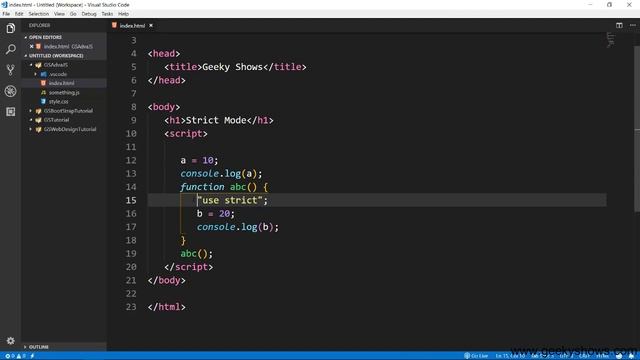Open the Manage gear icon
Viewport: 640px width, 360px height.
point(11,340)
